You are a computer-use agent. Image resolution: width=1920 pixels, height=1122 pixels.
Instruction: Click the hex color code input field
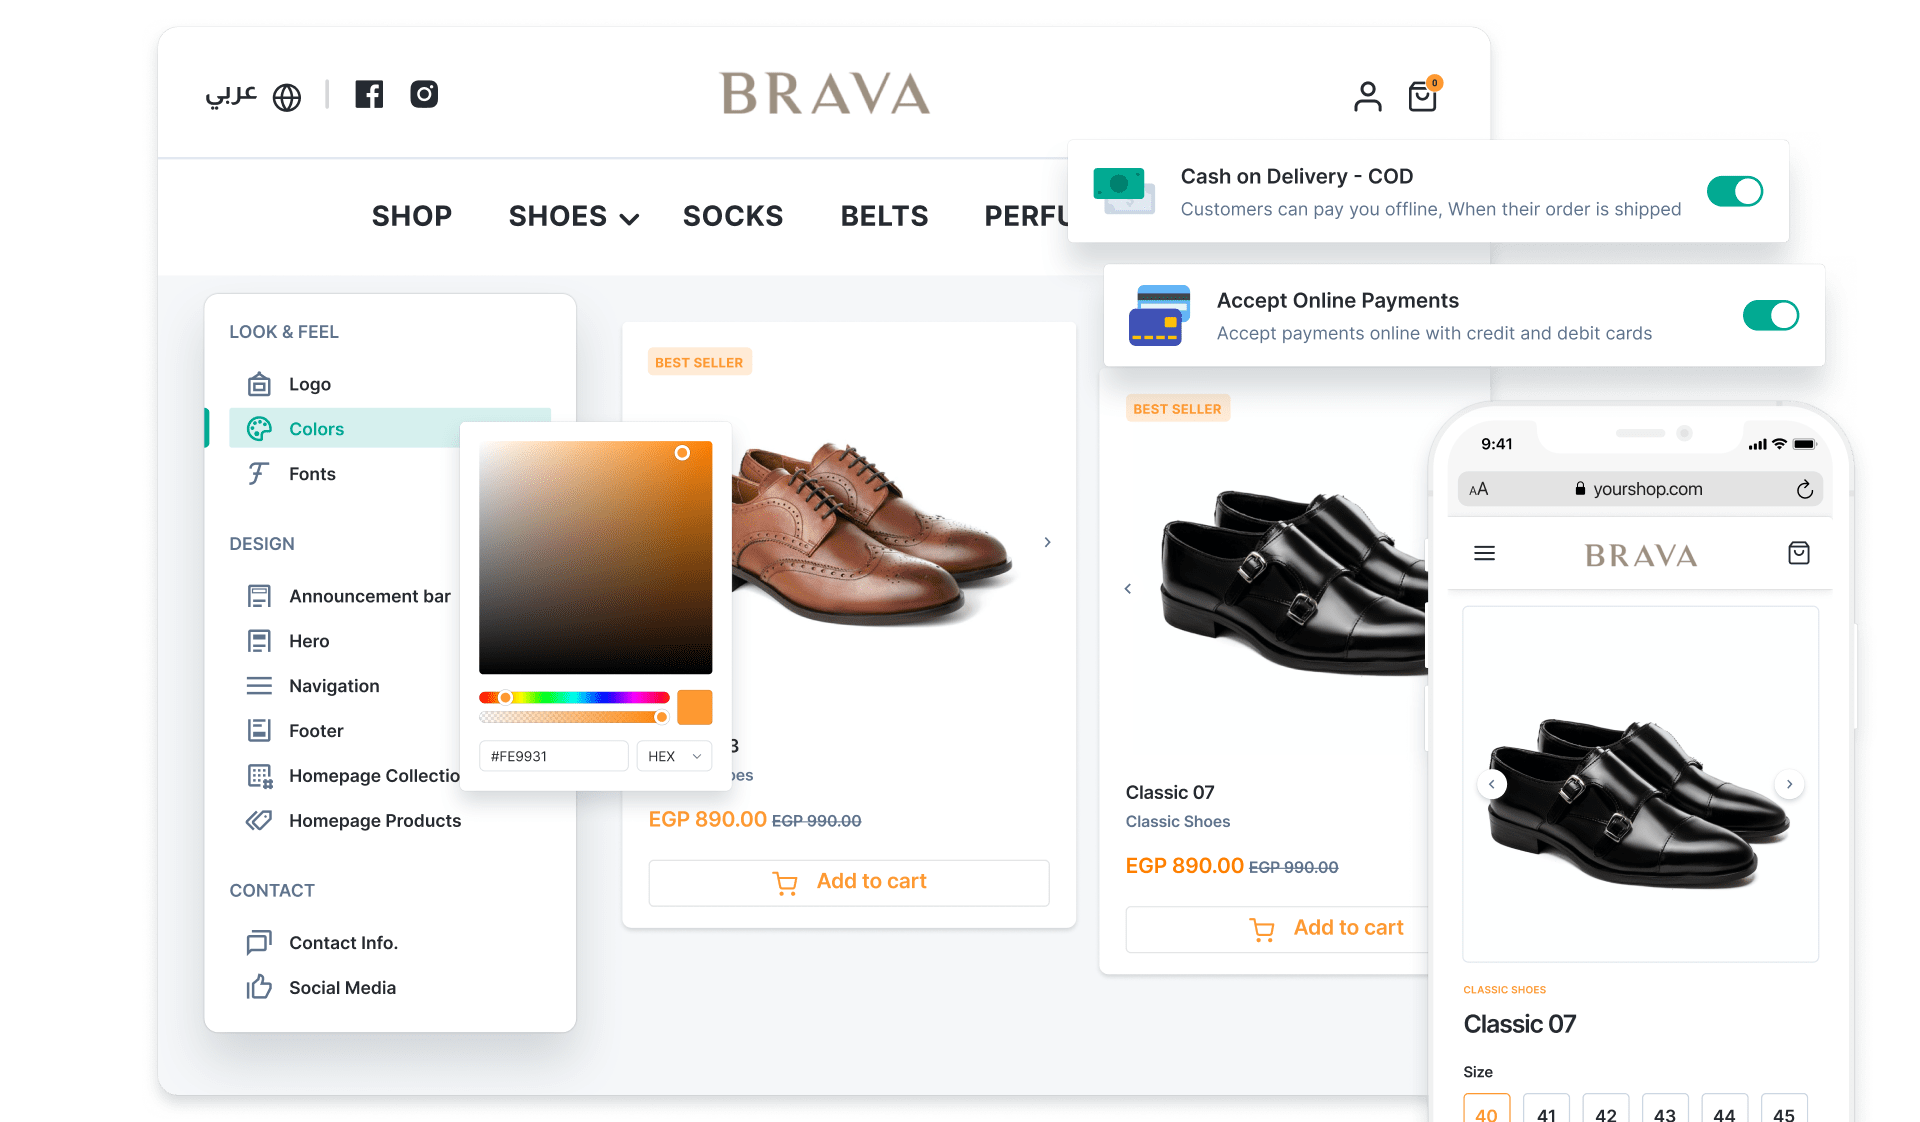point(552,756)
